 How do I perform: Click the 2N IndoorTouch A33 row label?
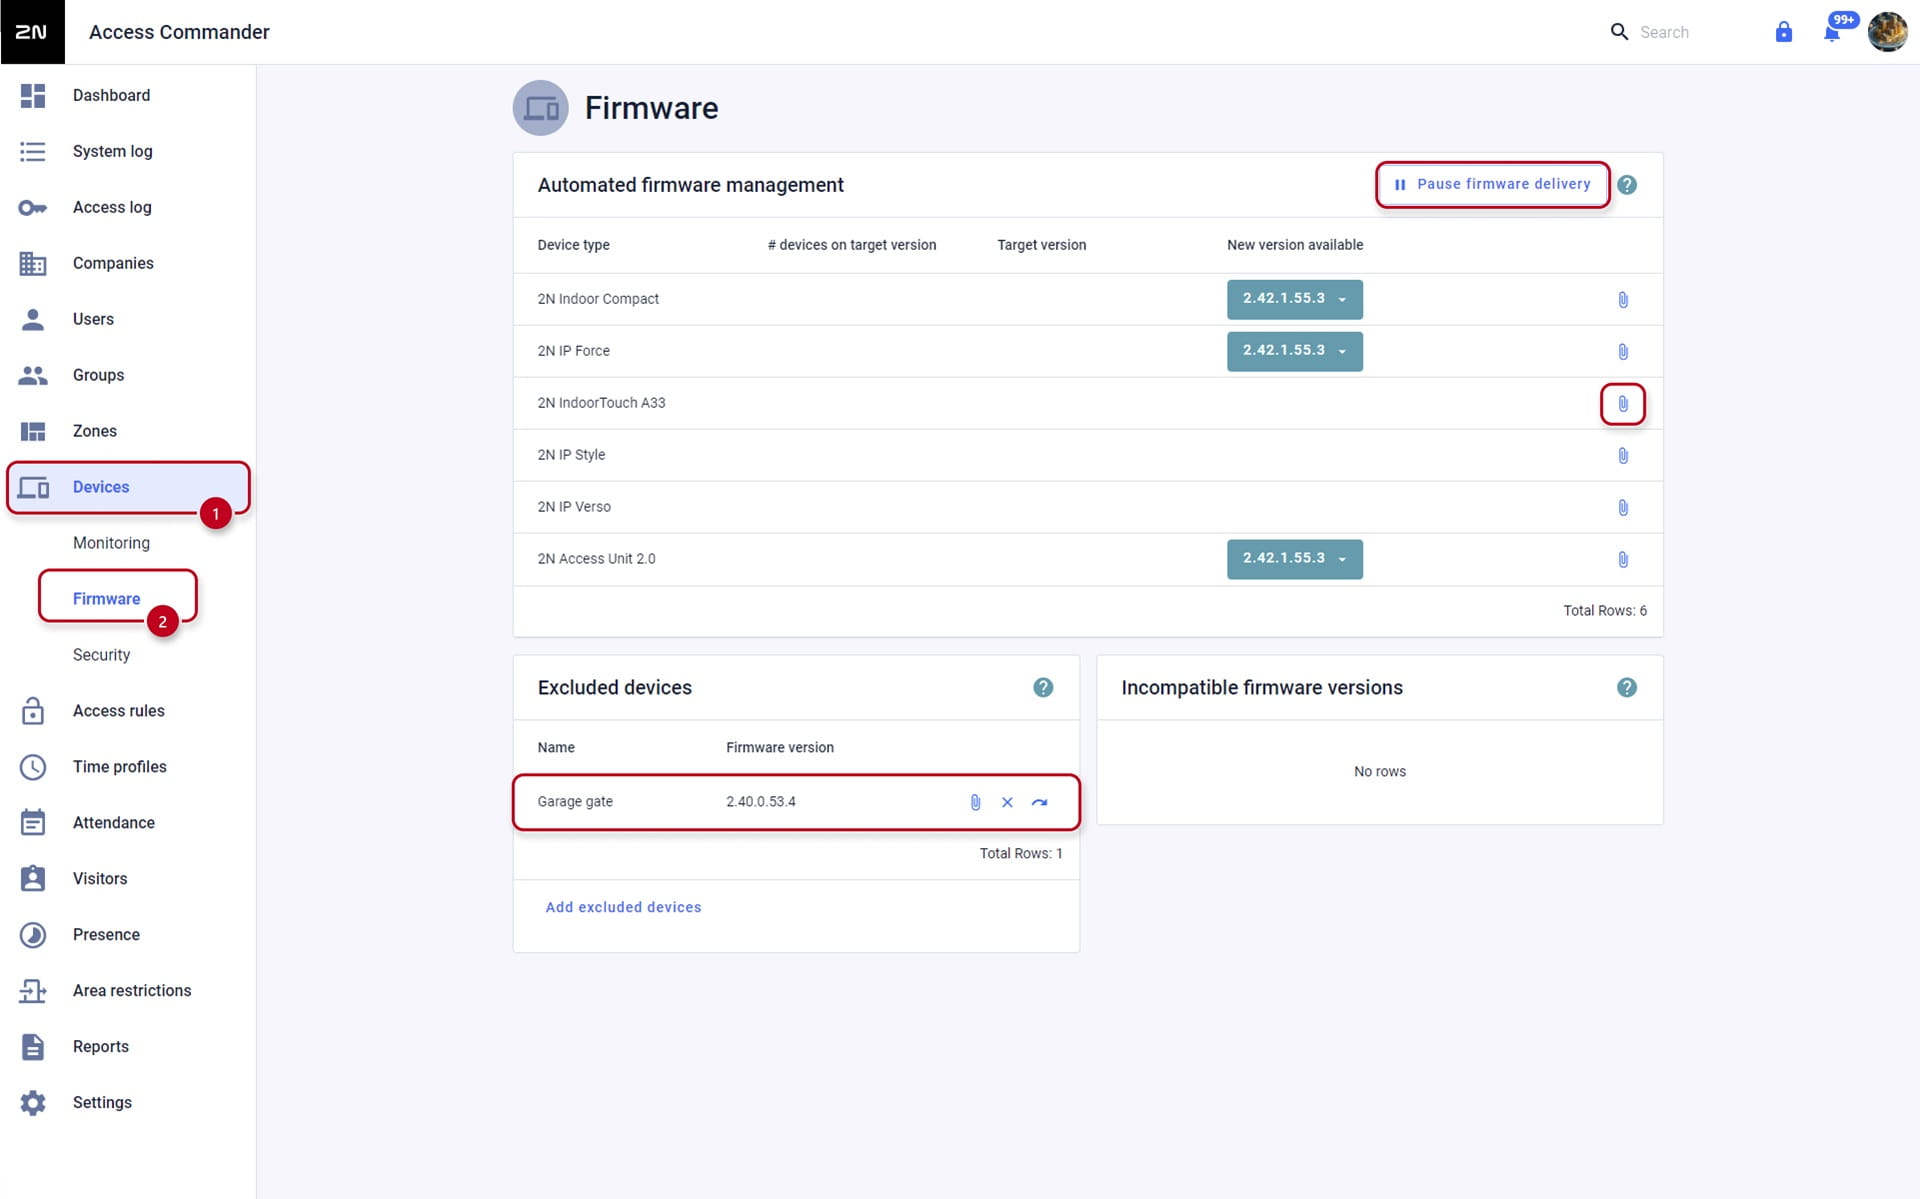point(601,403)
